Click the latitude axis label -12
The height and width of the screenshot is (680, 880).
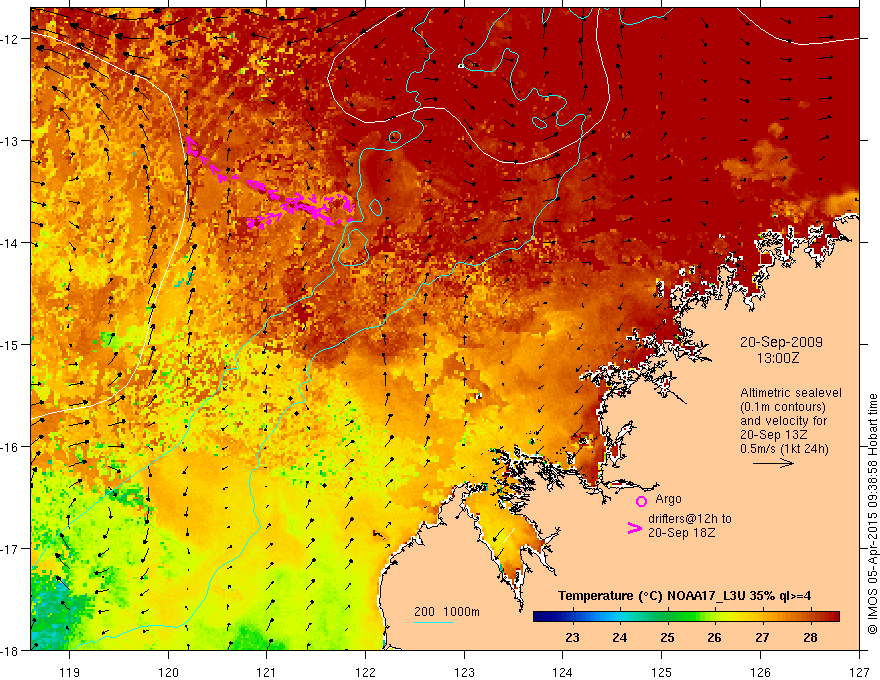tap(10, 39)
